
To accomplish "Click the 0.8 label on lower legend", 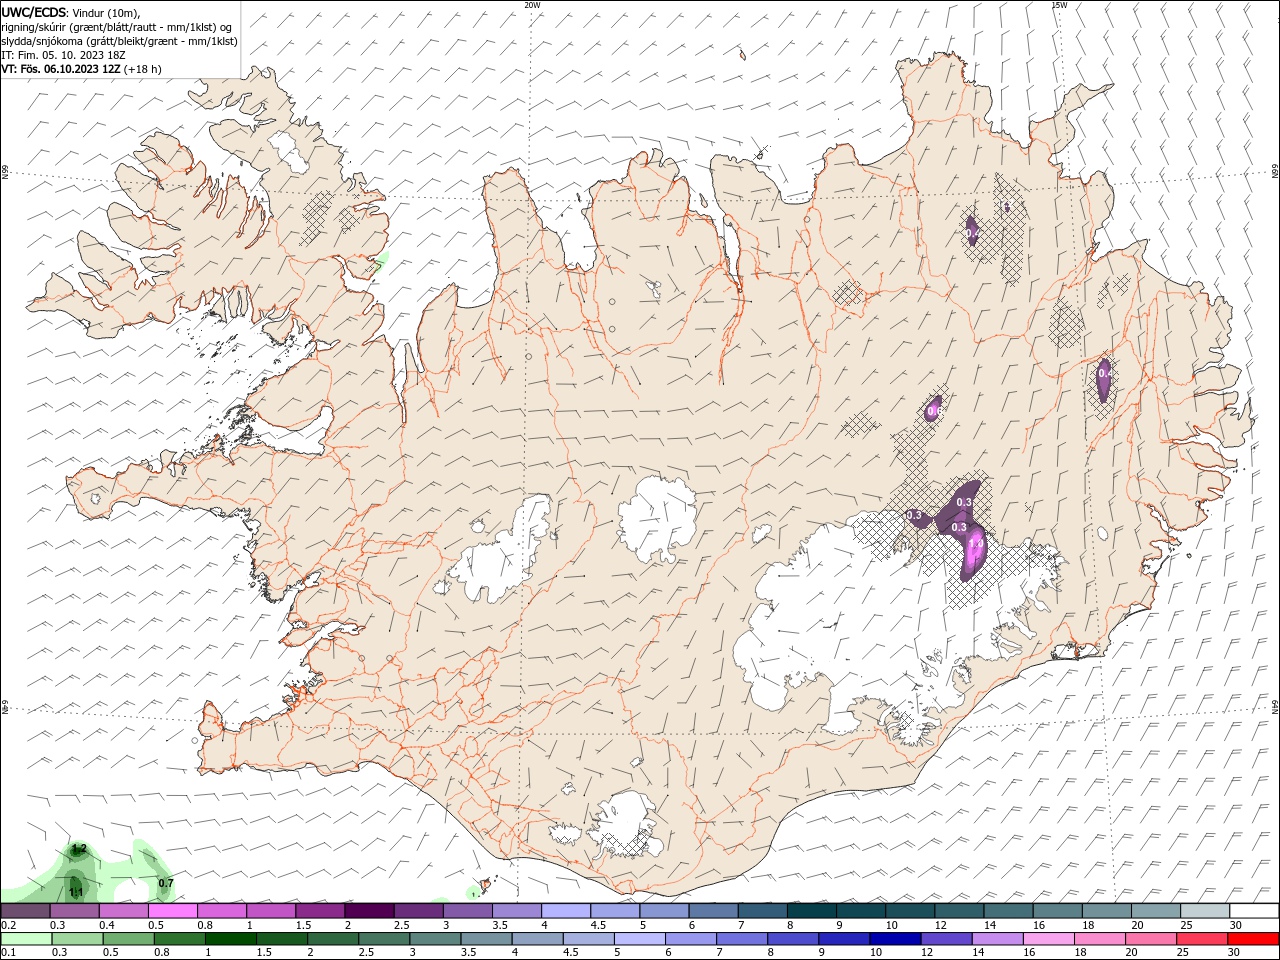I will (x=161, y=953).
